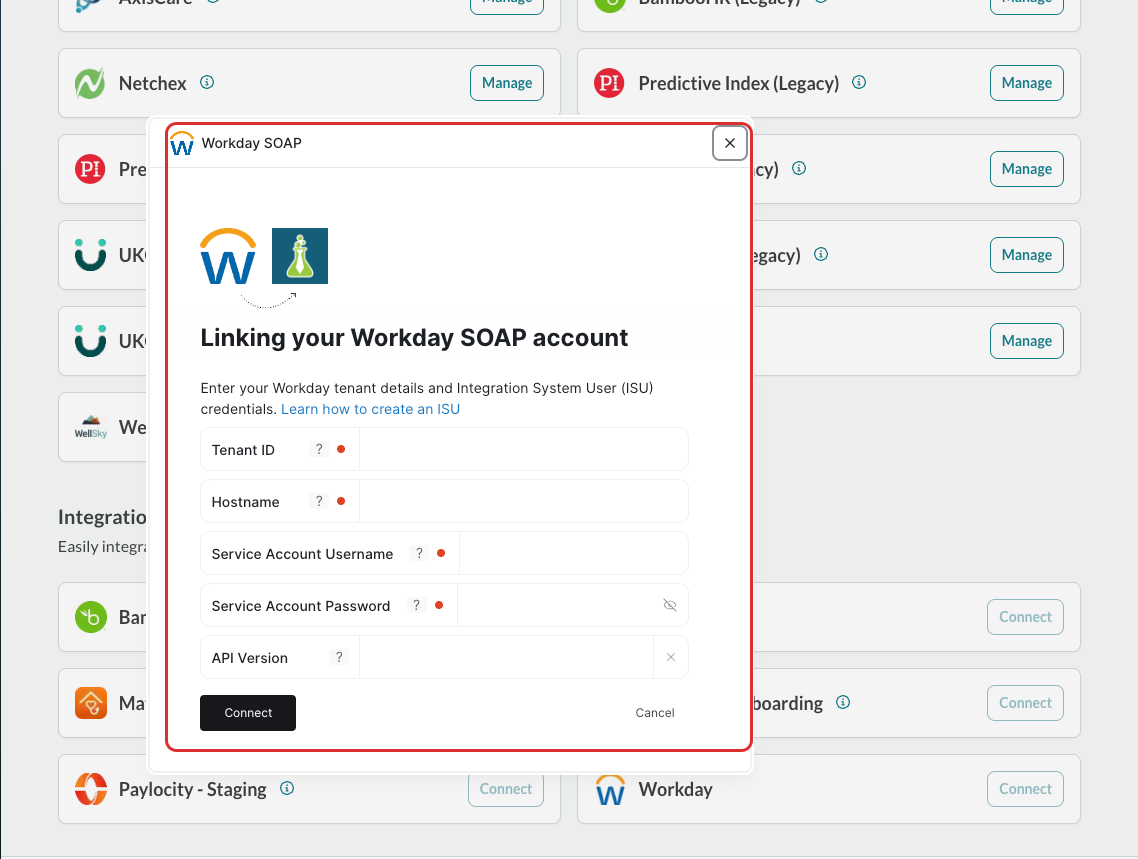Click the Service Account Username input

point(573,554)
